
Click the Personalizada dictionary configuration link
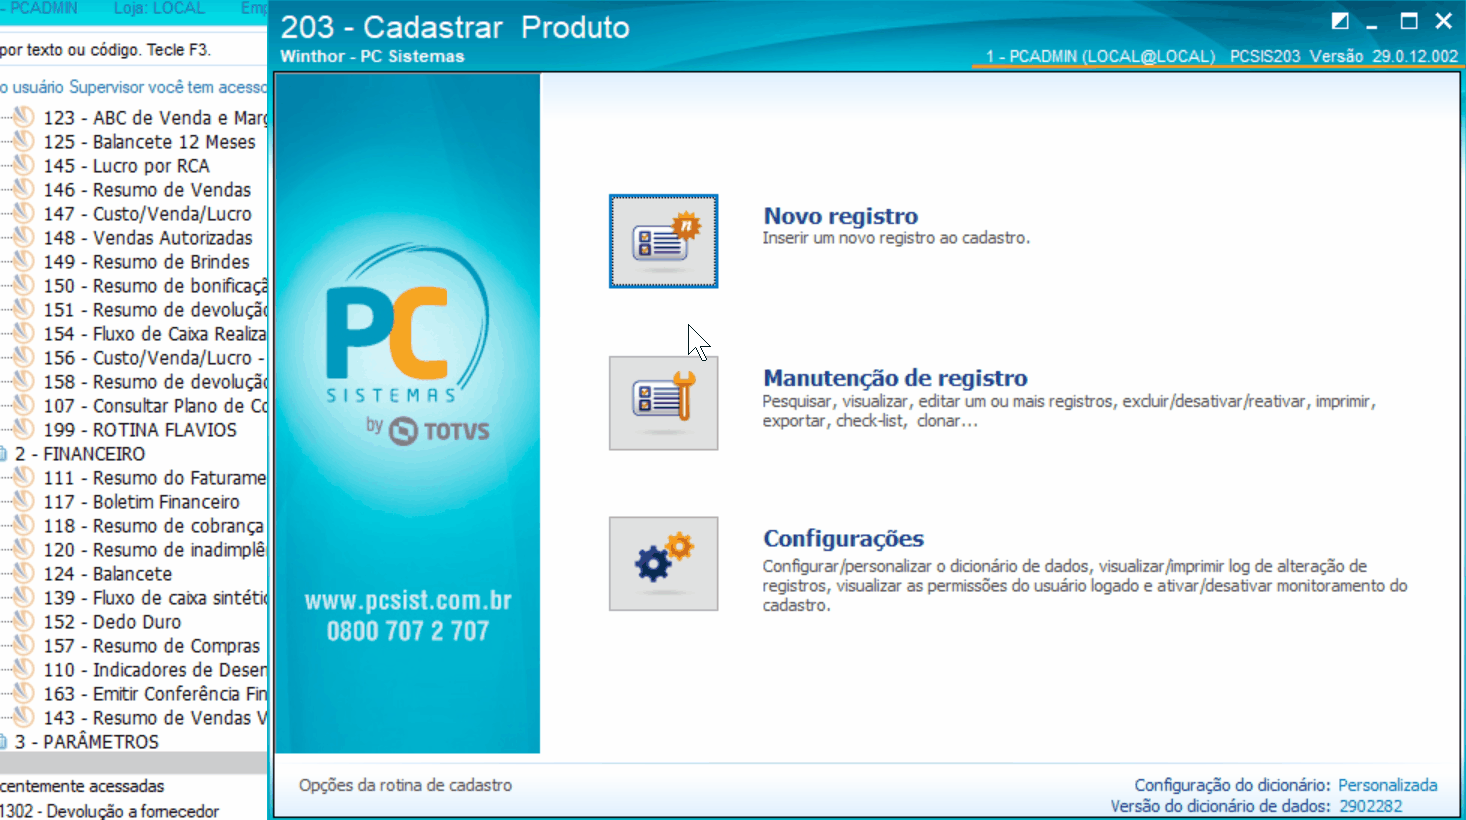[x=1387, y=785]
